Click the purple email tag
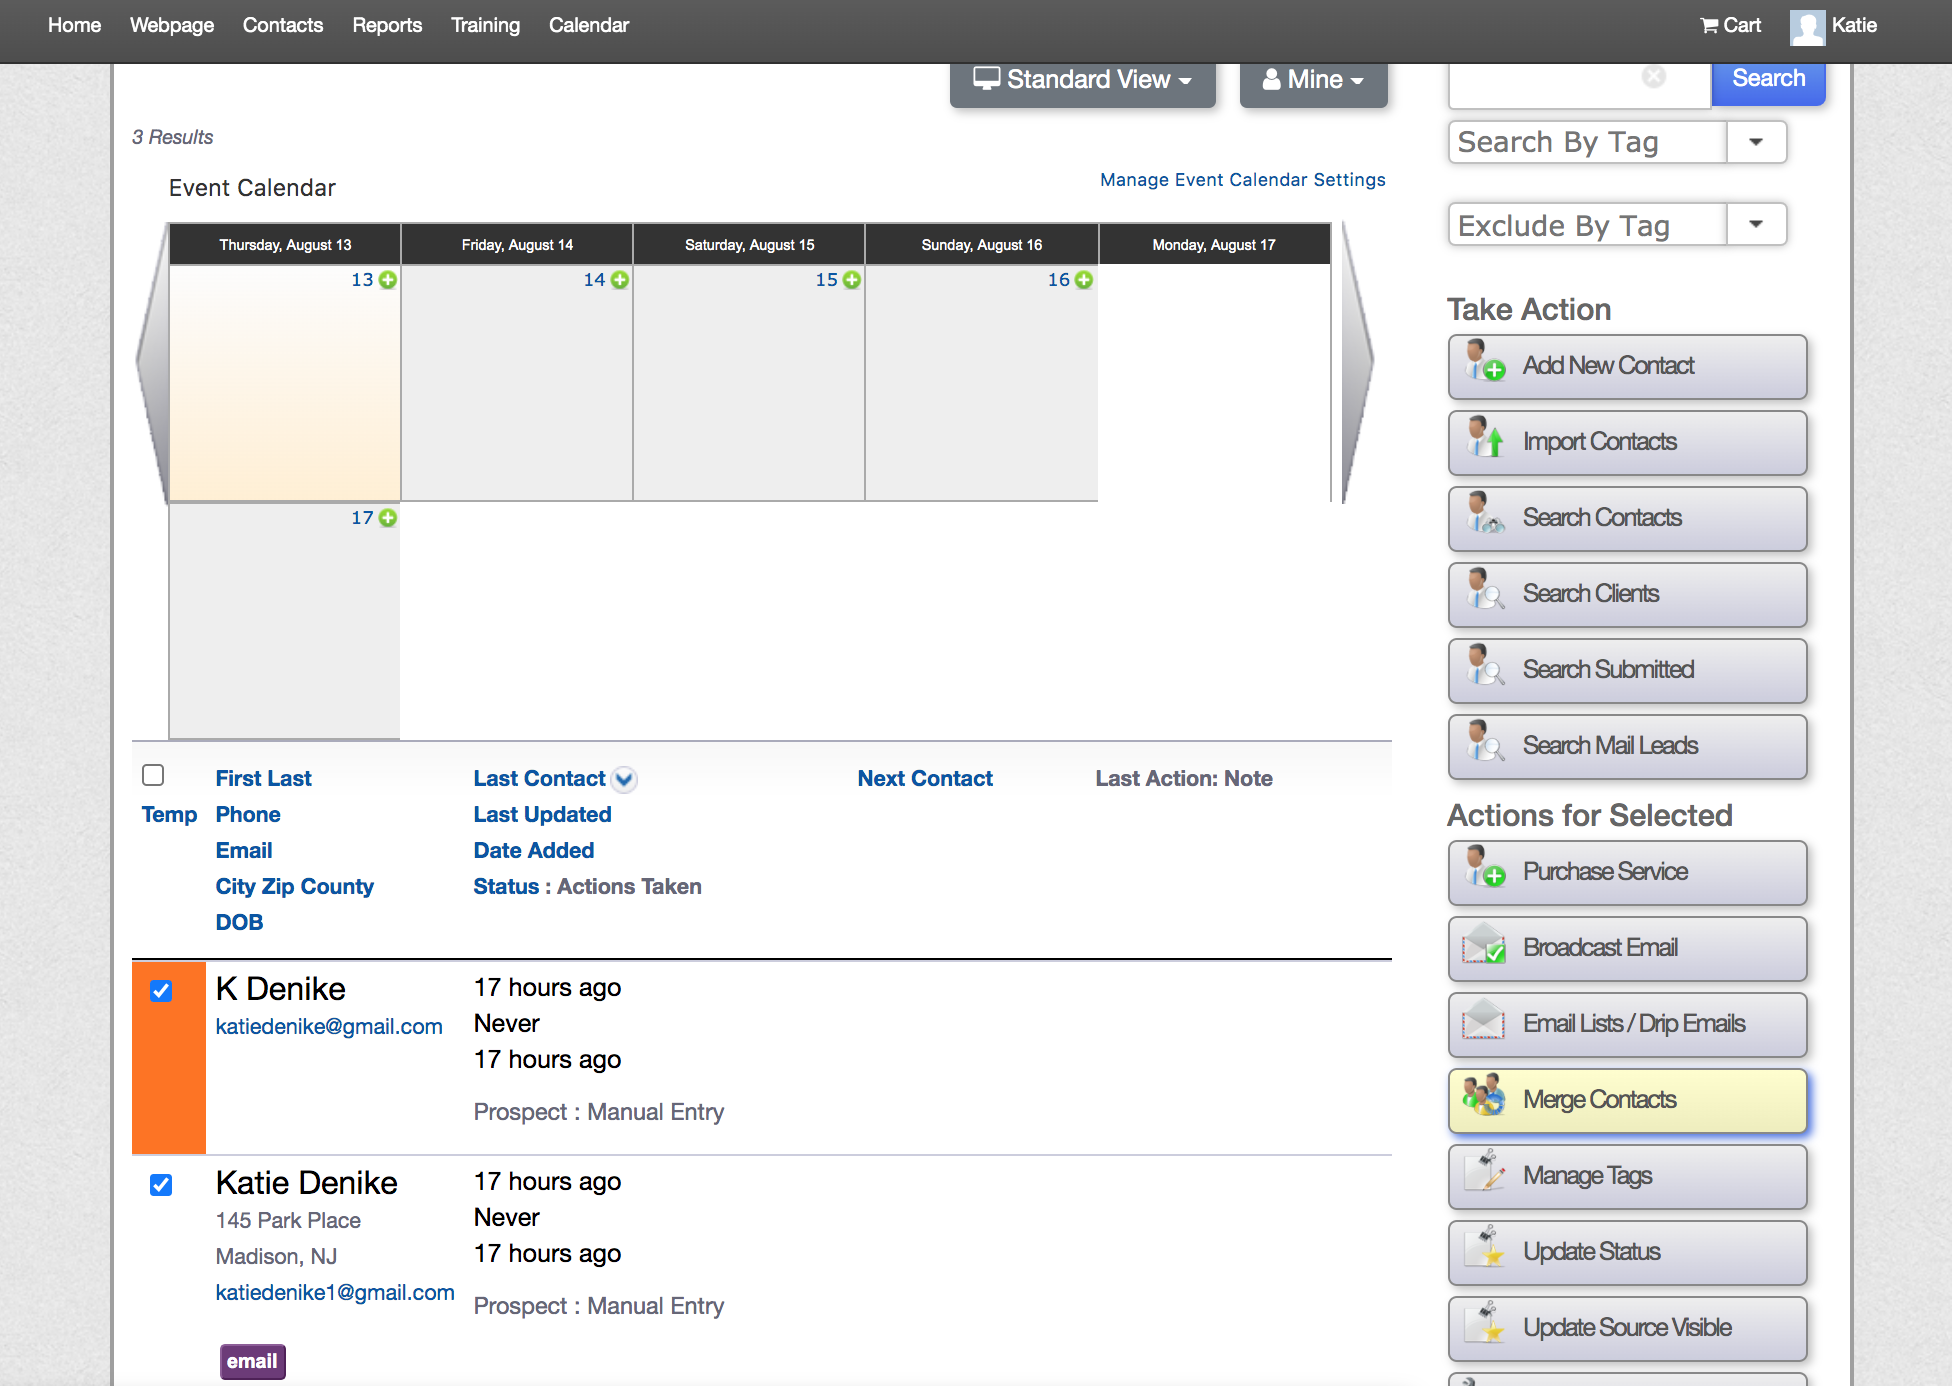This screenshot has width=1952, height=1386. pyautogui.click(x=252, y=1361)
